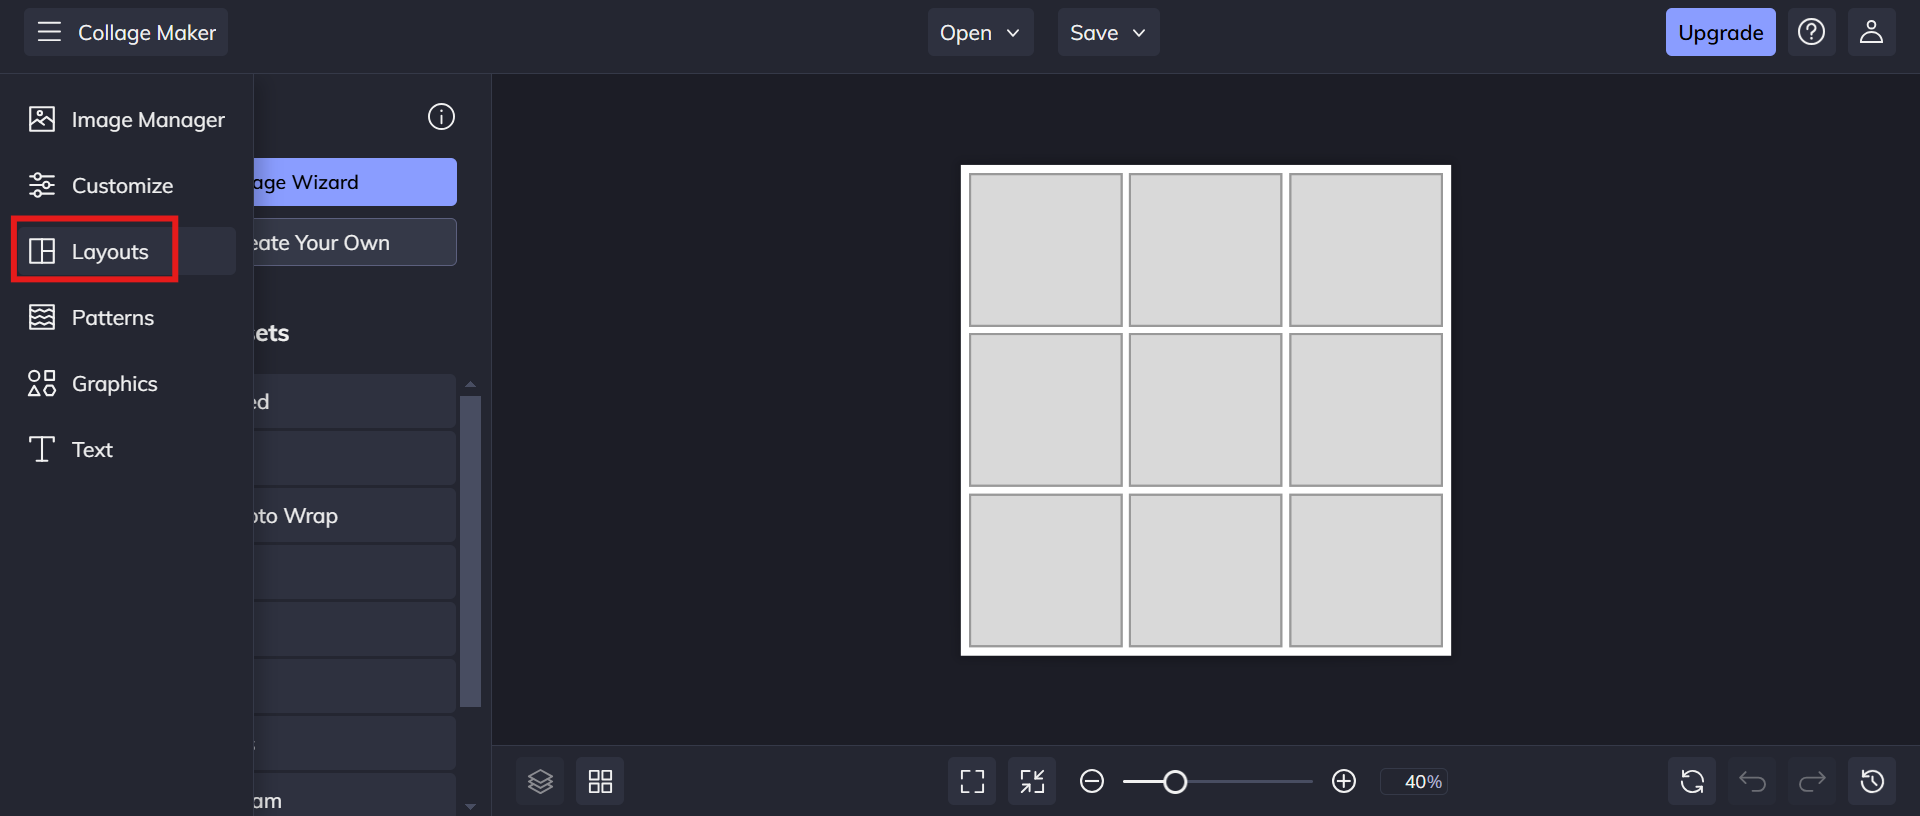
Task: Open the layers stack icon
Action: click(x=540, y=781)
